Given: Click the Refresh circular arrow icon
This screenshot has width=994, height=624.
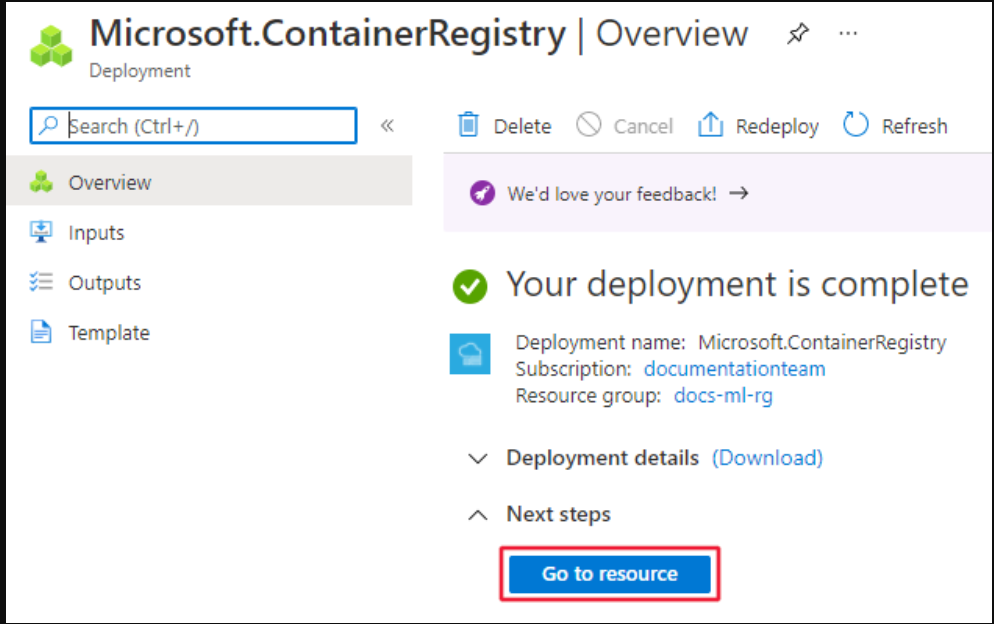Looking at the screenshot, I should point(855,125).
